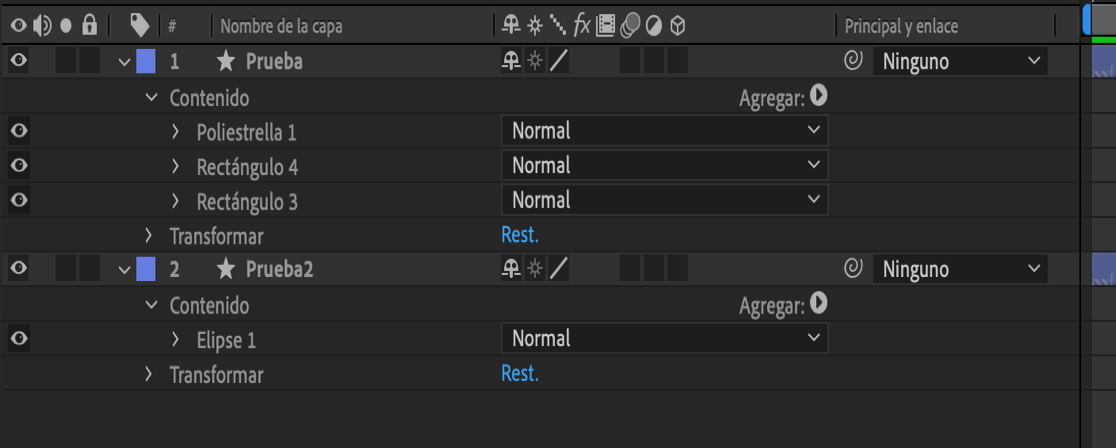The width and height of the screenshot is (1116, 448).
Task: Hide the Prueba layer with eye icon
Action: (18, 62)
